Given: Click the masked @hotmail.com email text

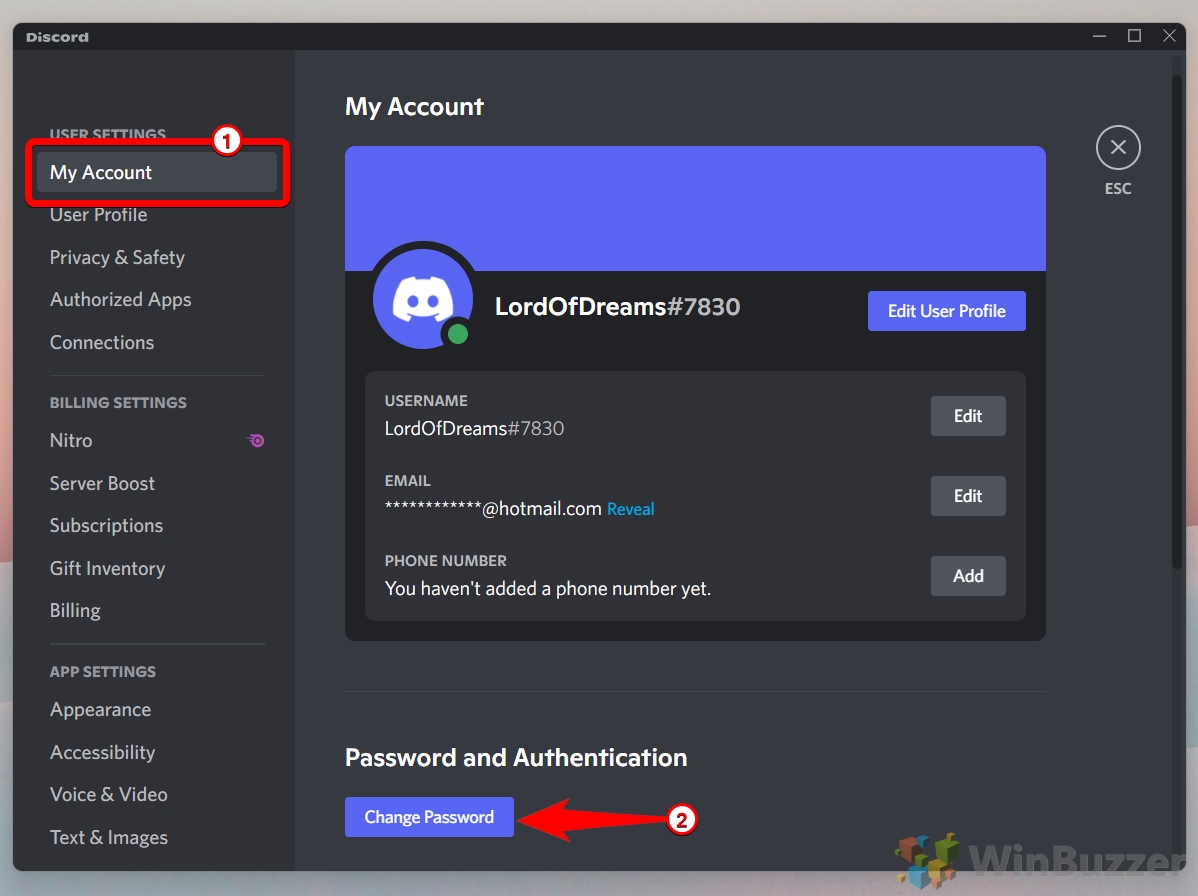Looking at the screenshot, I should pyautogui.click(x=493, y=509).
